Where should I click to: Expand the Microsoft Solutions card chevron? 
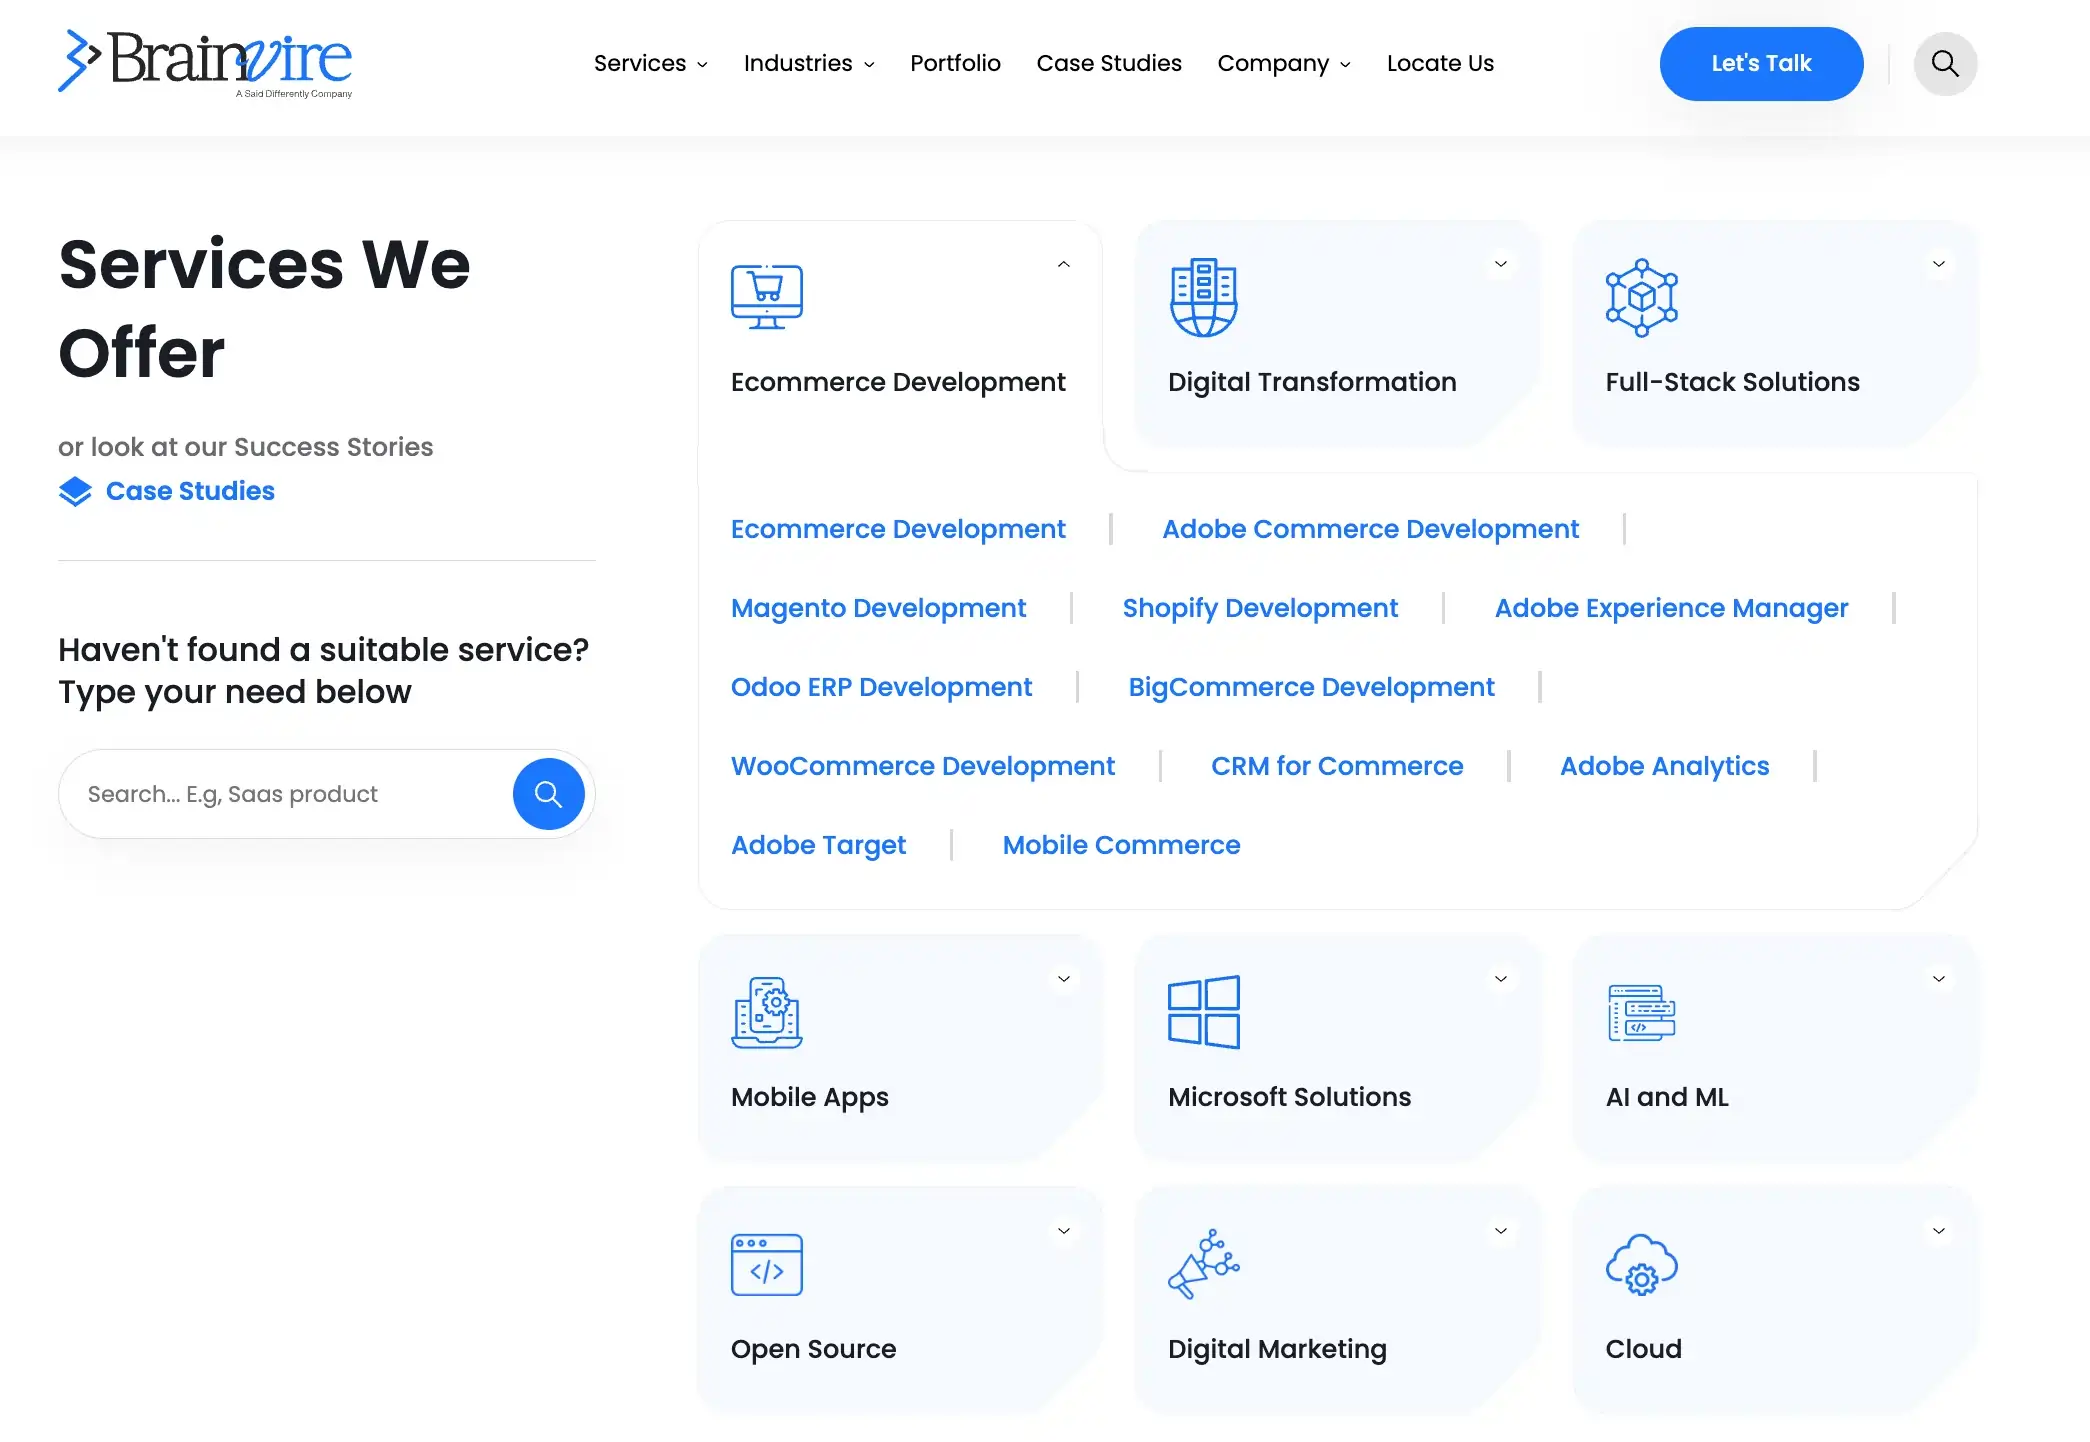point(1501,979)
